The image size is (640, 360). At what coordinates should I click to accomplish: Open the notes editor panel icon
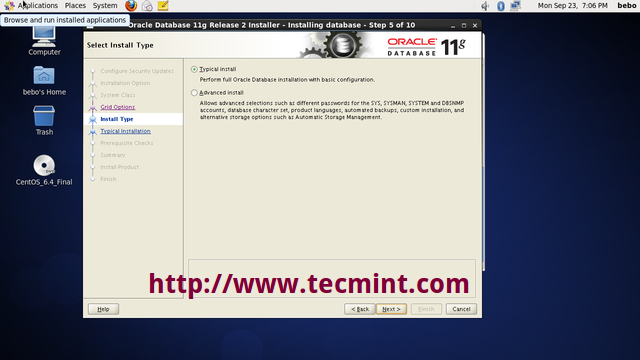(163, 5)
